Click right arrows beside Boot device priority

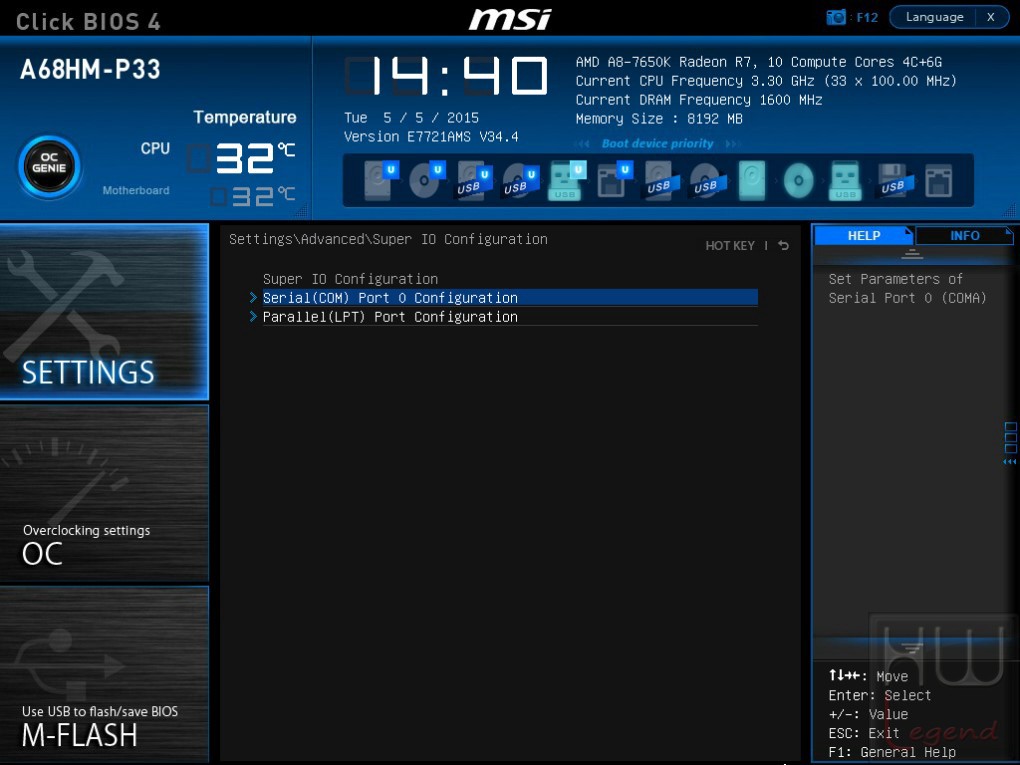click(x=732, y=144)
